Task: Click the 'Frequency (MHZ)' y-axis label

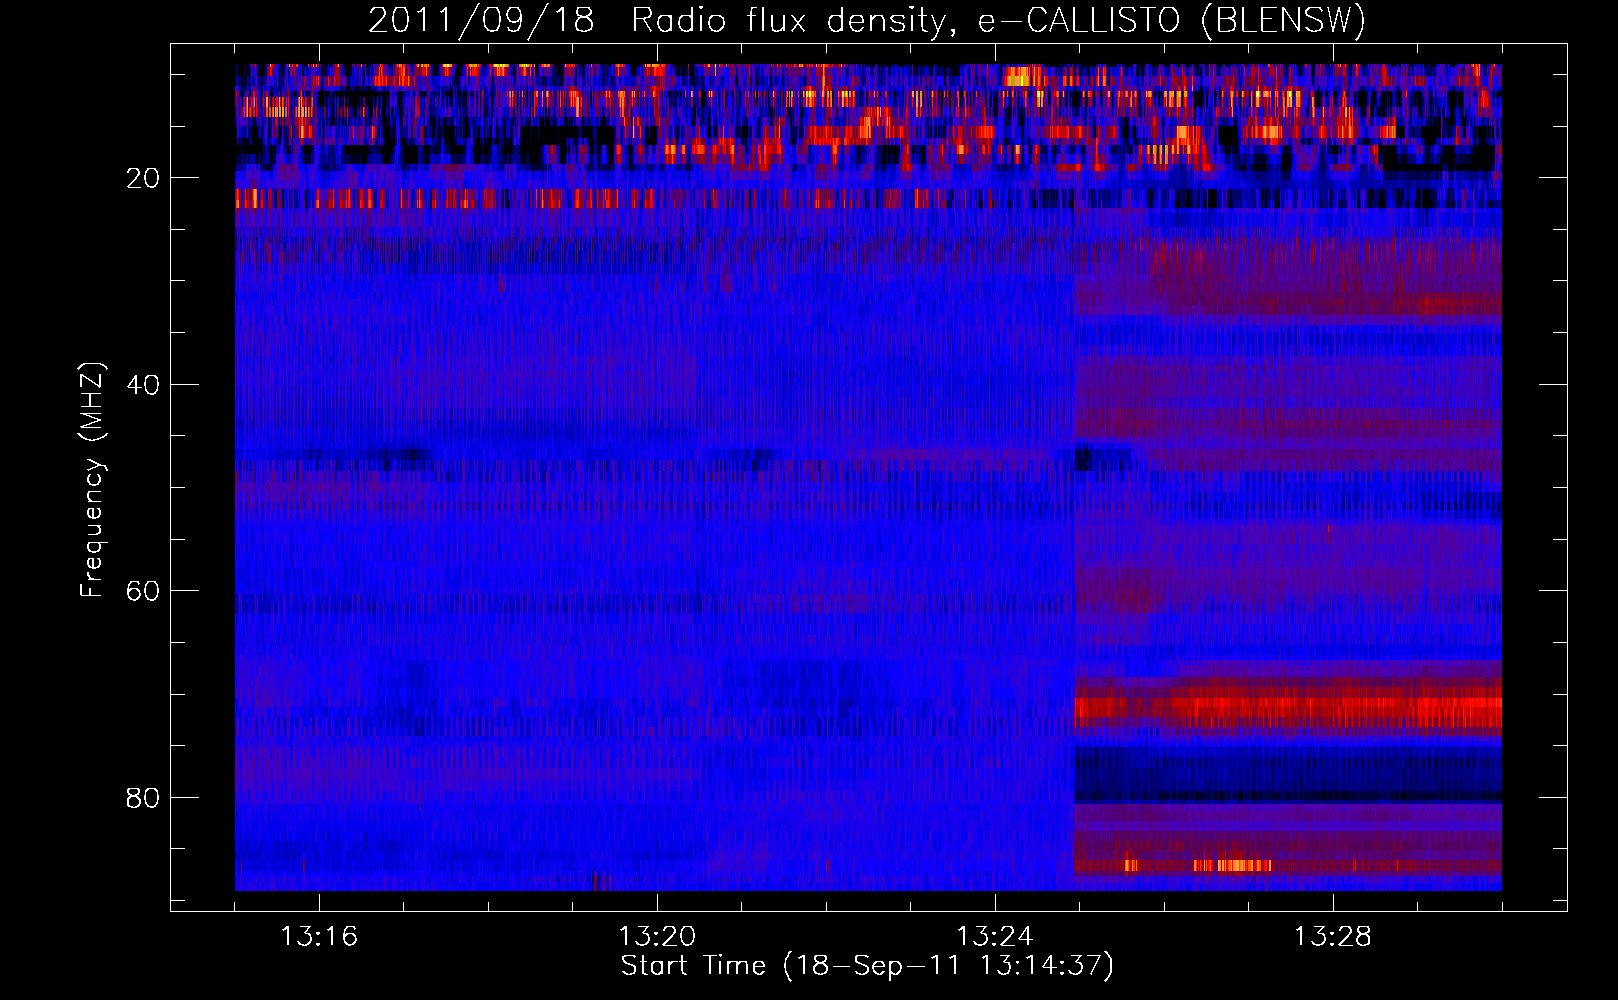Action: (x=91, y=480)
